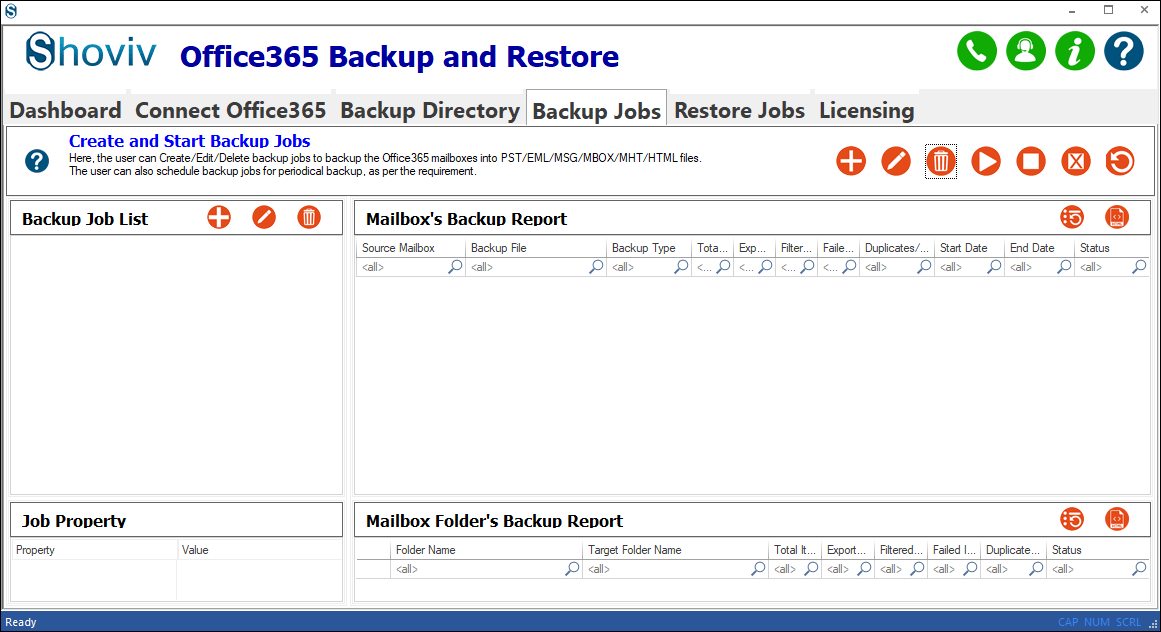Open the Connect Office365 tab
Image resolution: width=1161 pixels, height=632 pixels.
[231, 110]
